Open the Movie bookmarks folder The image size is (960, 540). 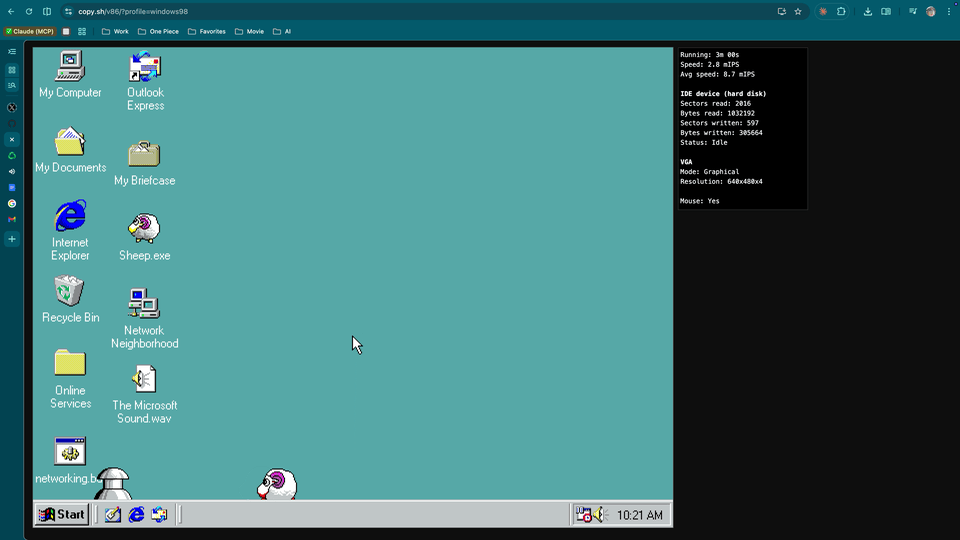tap(250, 31)
